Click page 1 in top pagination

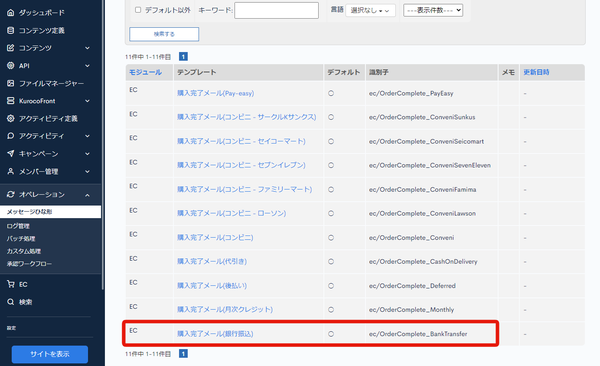tap(183, 57)
